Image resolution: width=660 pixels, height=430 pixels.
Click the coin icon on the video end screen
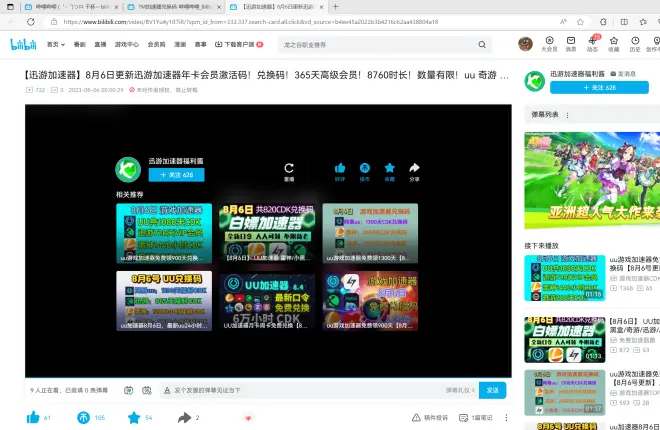coord(365,168)
